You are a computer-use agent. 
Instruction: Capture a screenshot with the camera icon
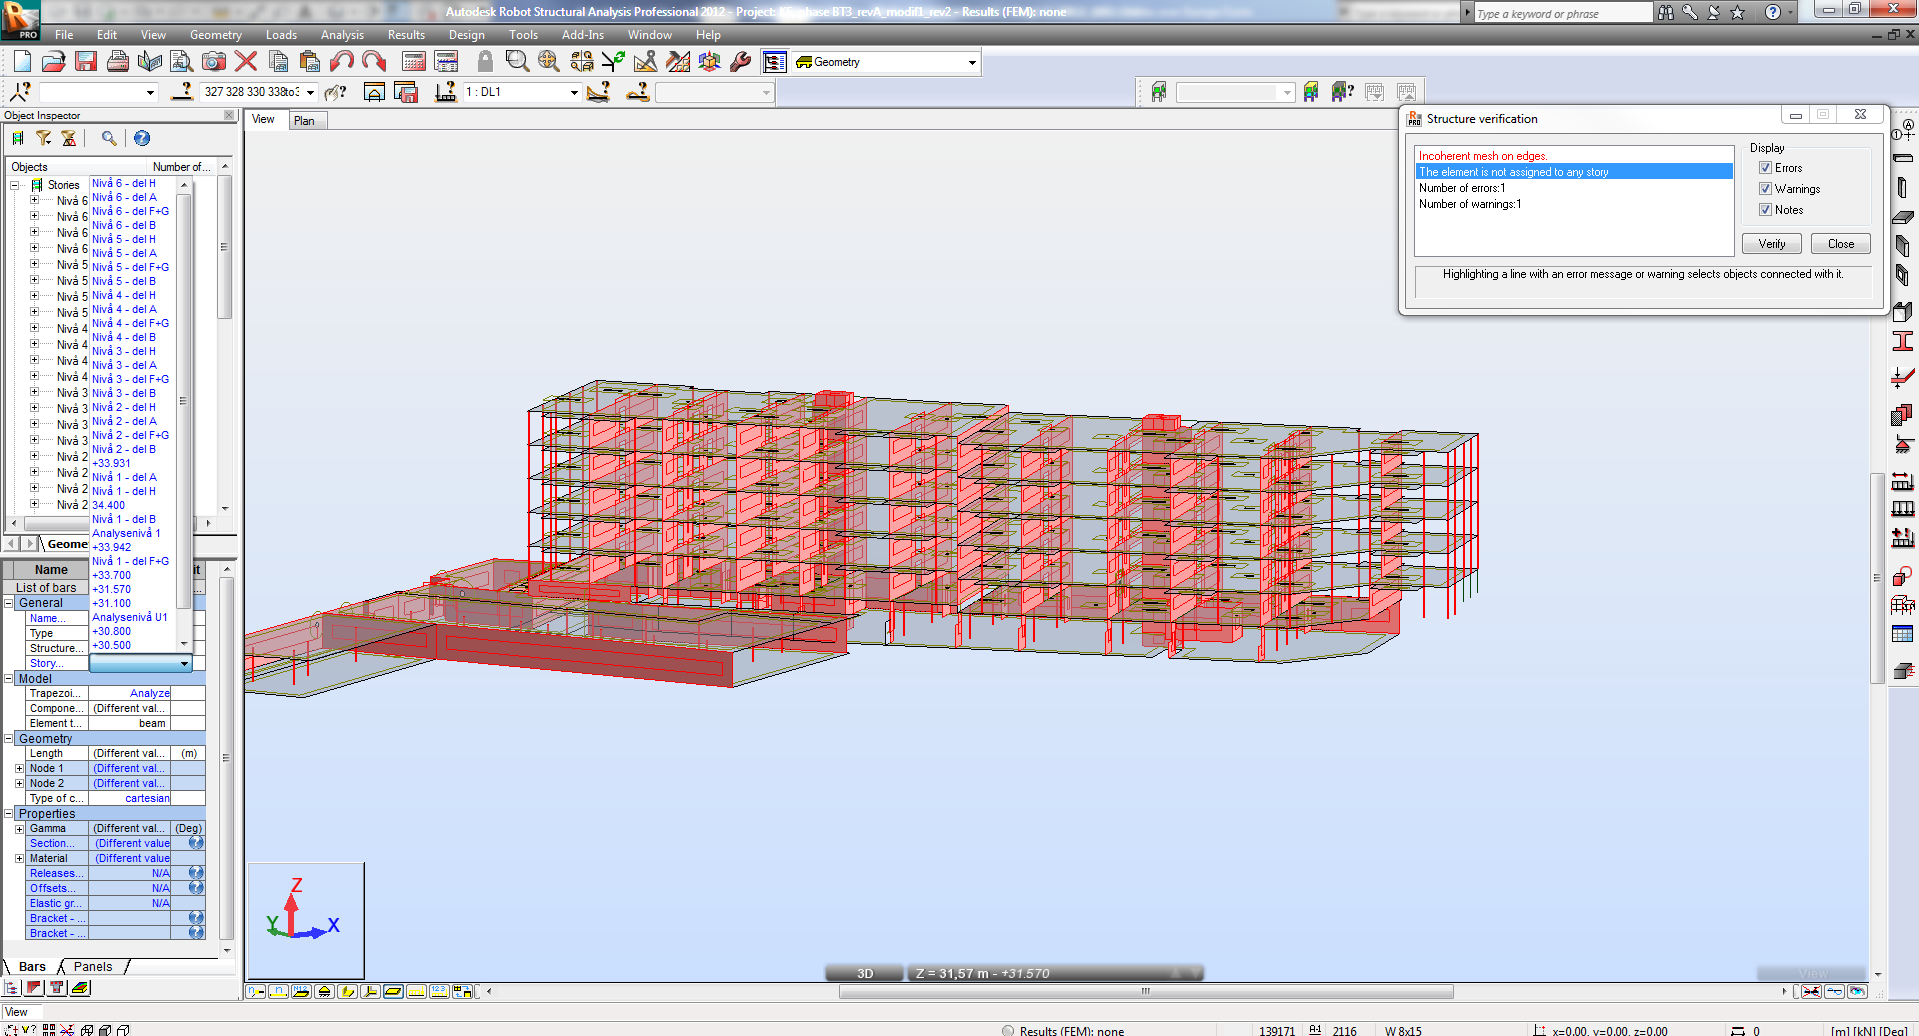tap(214, 61)
